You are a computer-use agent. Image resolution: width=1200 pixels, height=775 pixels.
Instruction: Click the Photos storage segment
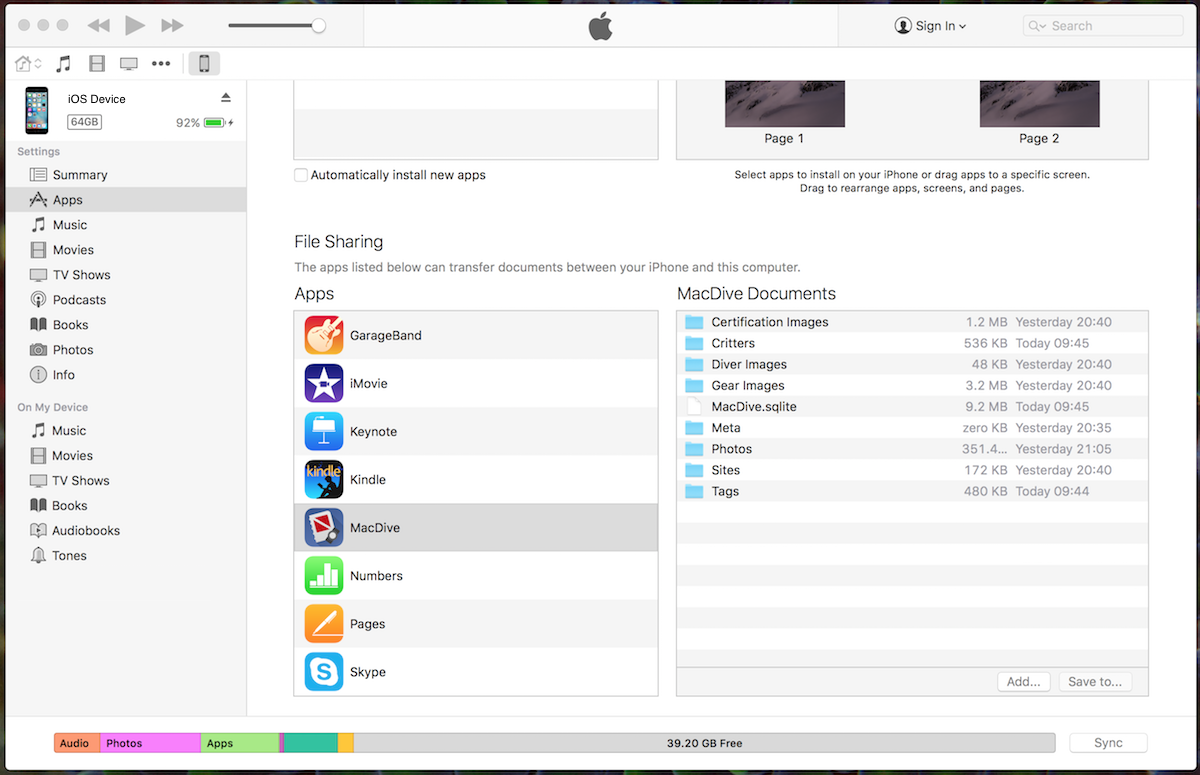click(x=150, y=743)
